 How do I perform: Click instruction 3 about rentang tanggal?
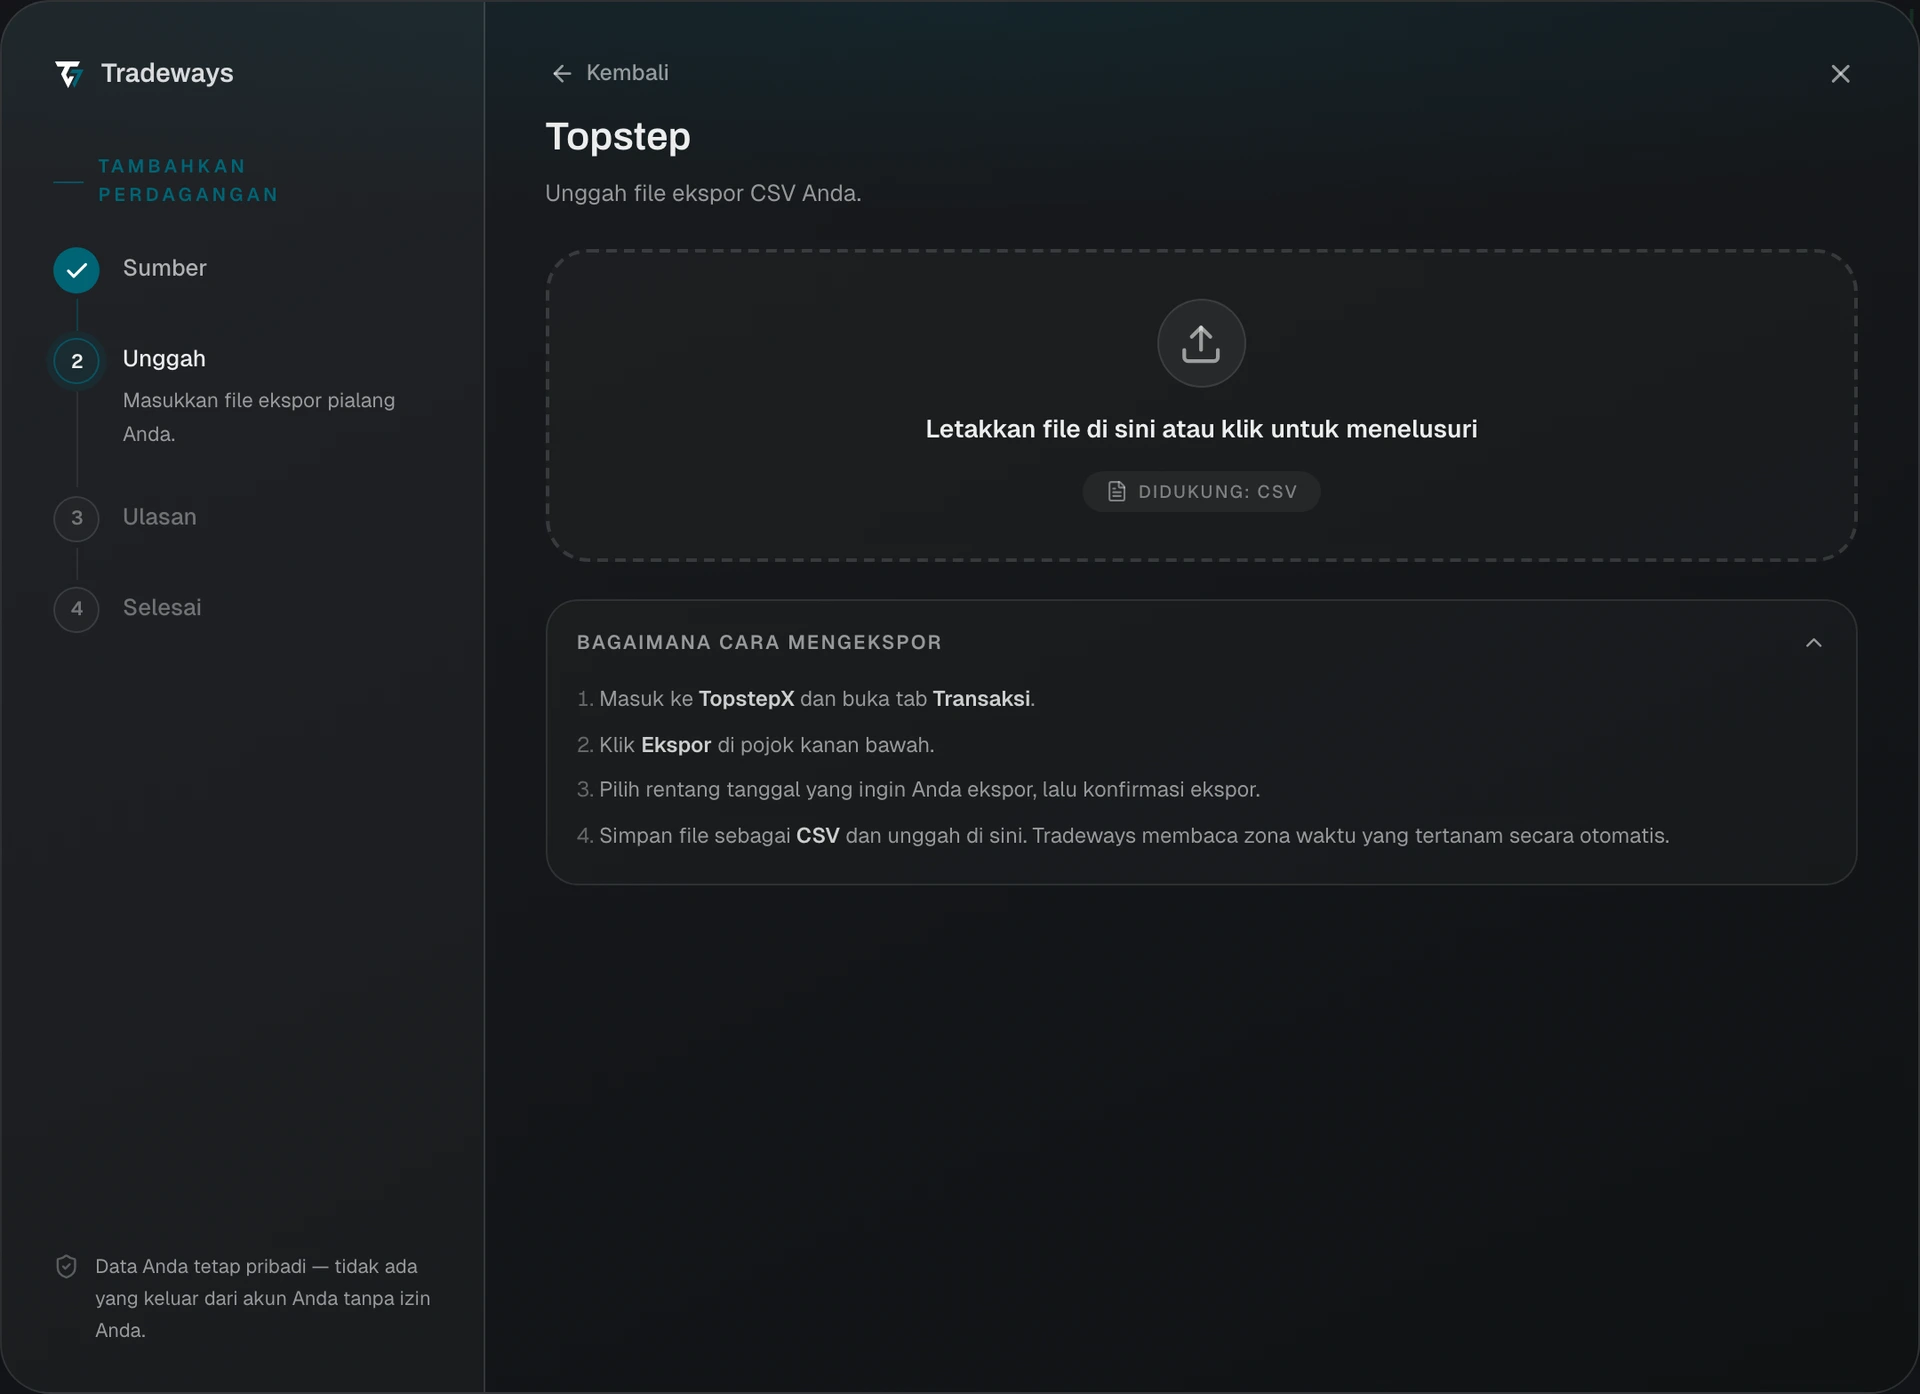(x=918, y=790)
